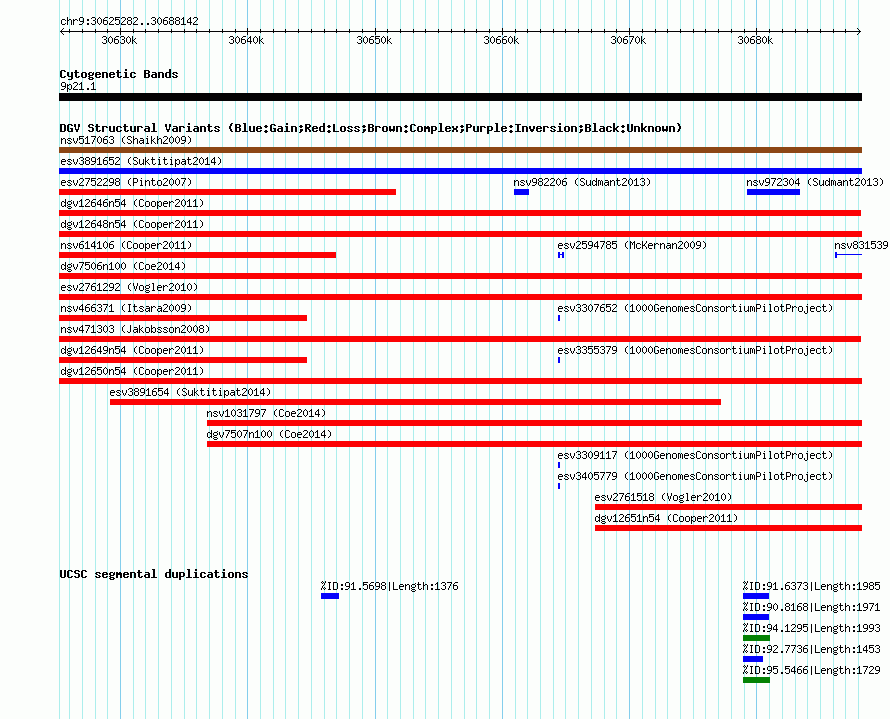Select the esv3891654 (Suktitipat2014) label
The width and height of the screenshot is (890, 719).
click(190, 392)
